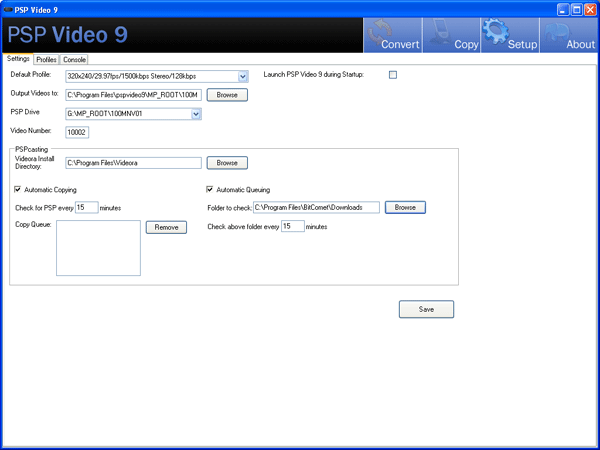Minimize the PSP Video 9 window
600x450 pixels.
(562, 10)
